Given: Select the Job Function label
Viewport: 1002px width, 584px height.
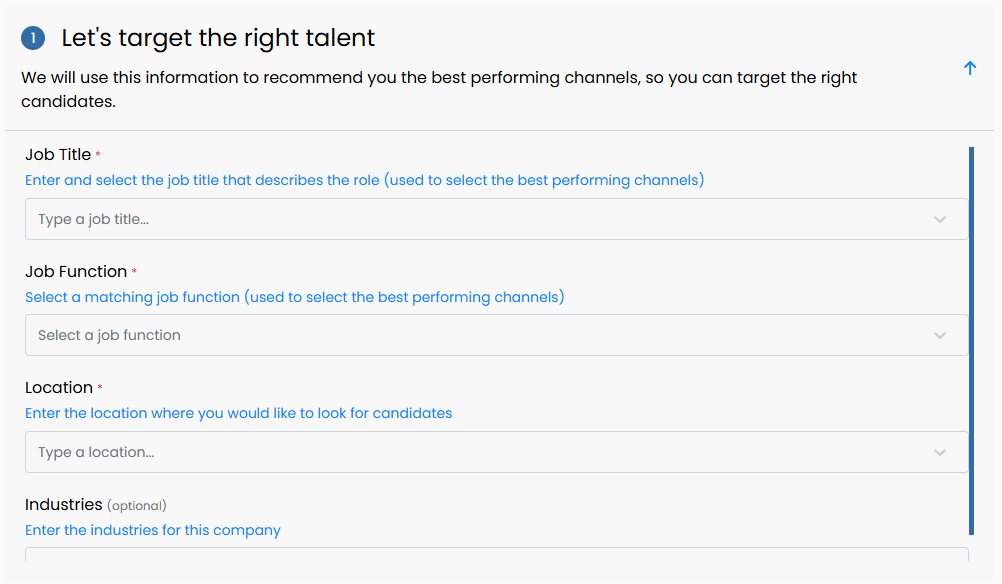Looking at the screenshot, I should pos(76,272).
